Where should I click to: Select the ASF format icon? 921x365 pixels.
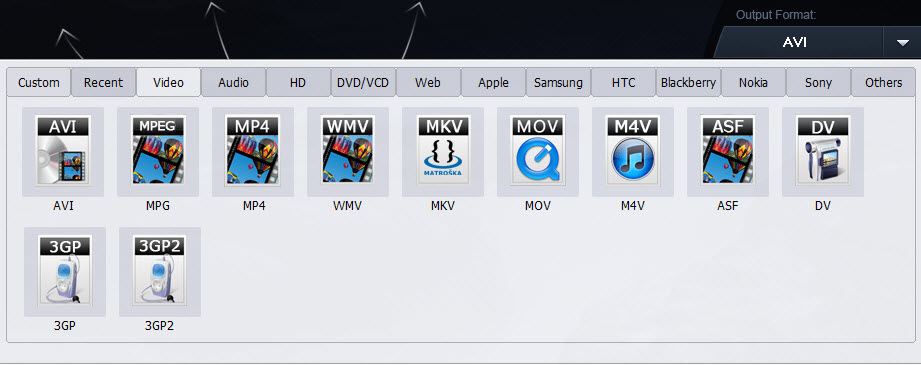click(x=728, y=152)
